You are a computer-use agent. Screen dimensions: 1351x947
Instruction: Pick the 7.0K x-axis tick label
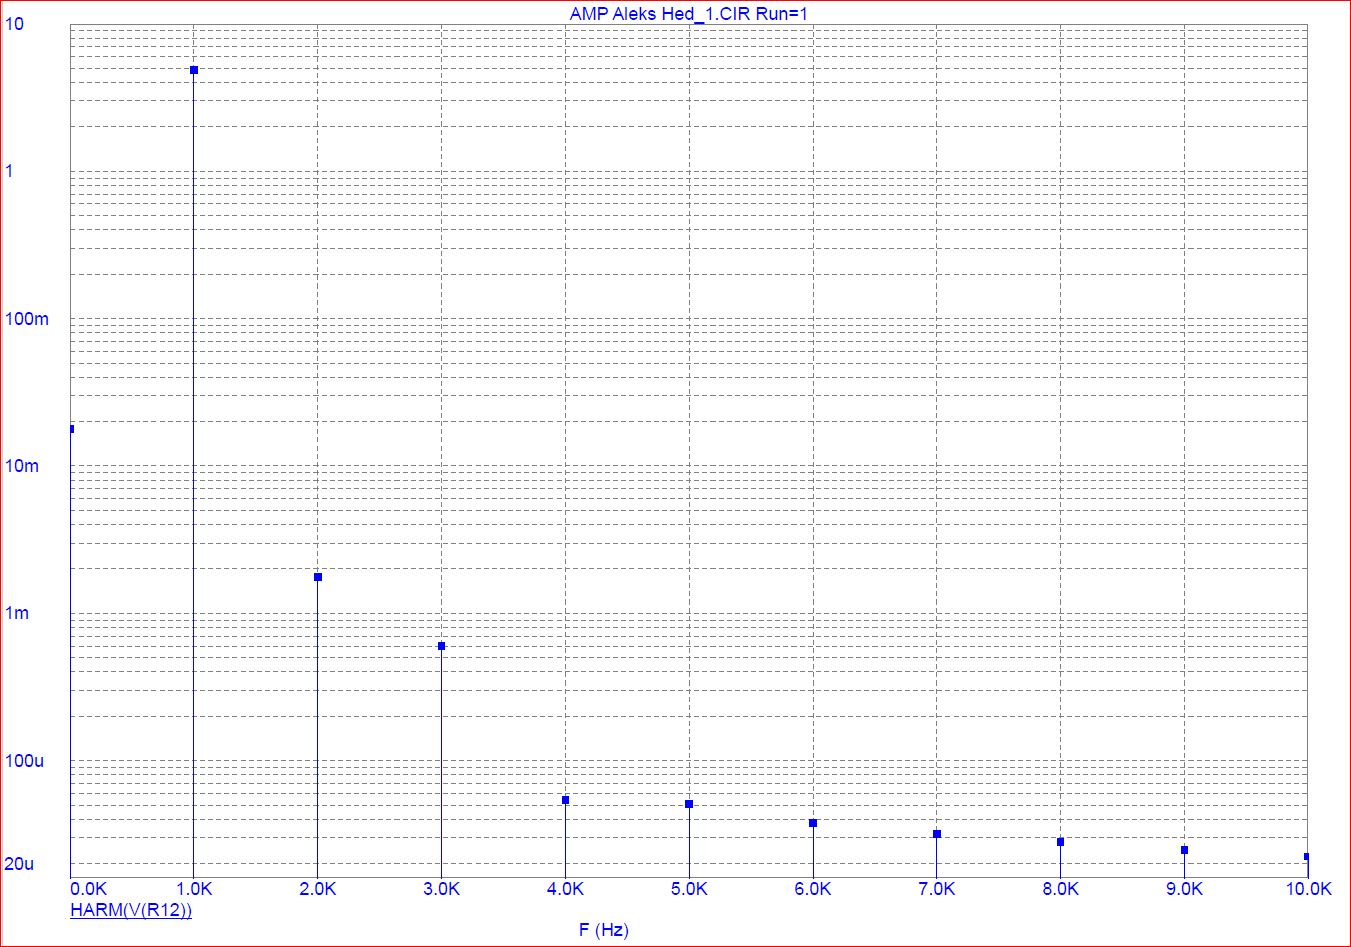(937, 889)
